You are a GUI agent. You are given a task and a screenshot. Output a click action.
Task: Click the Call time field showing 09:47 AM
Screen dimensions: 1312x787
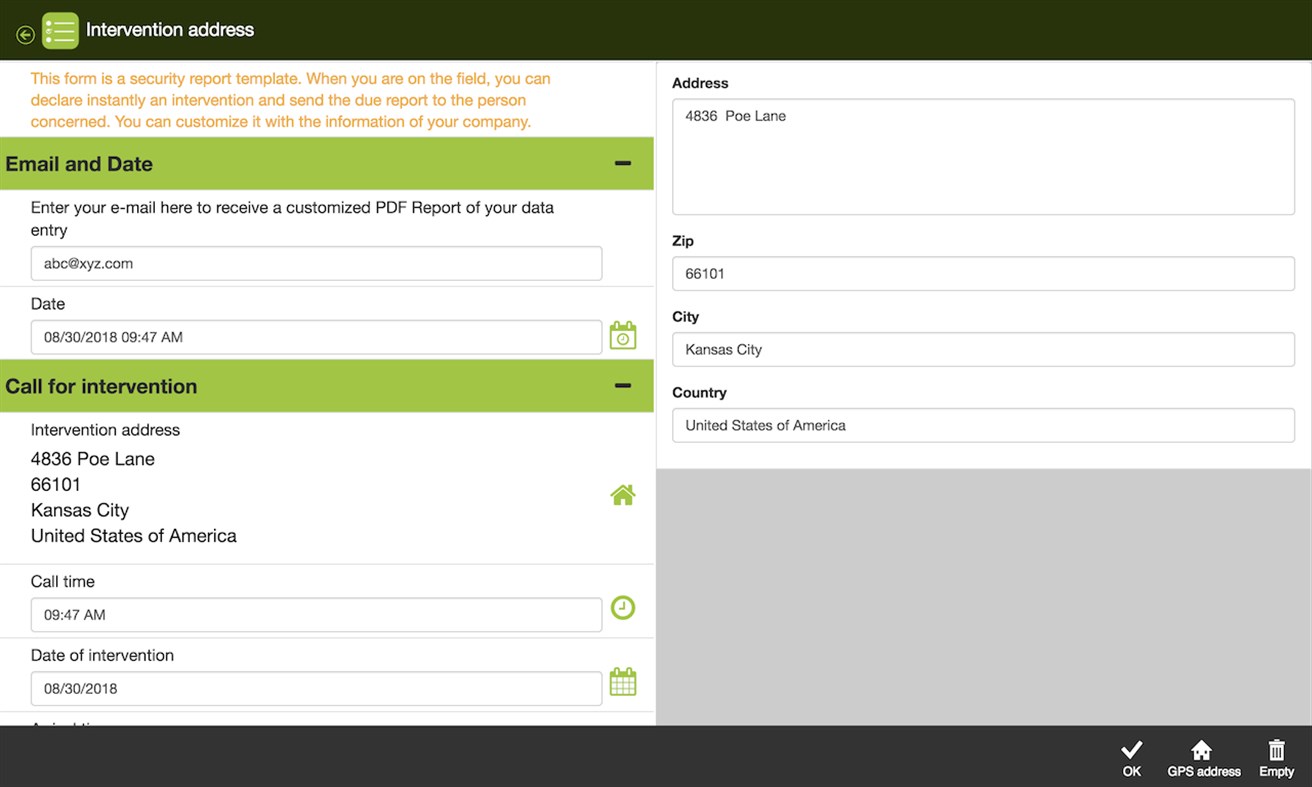(316, 614)
